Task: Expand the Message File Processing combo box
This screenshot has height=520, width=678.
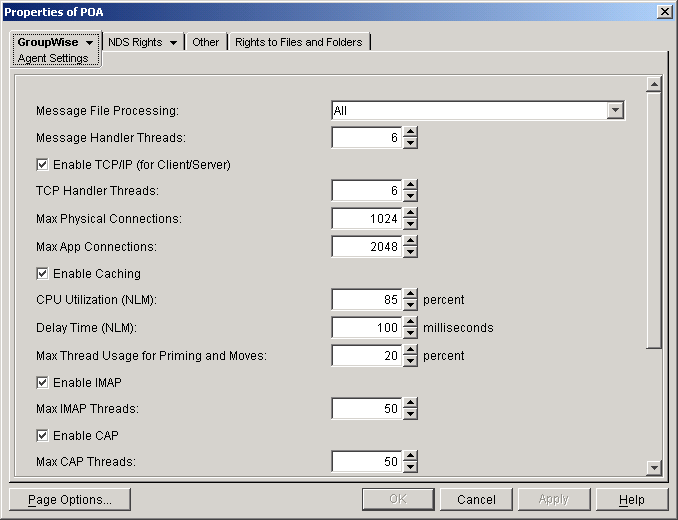Action: click(x=615, y=110)
